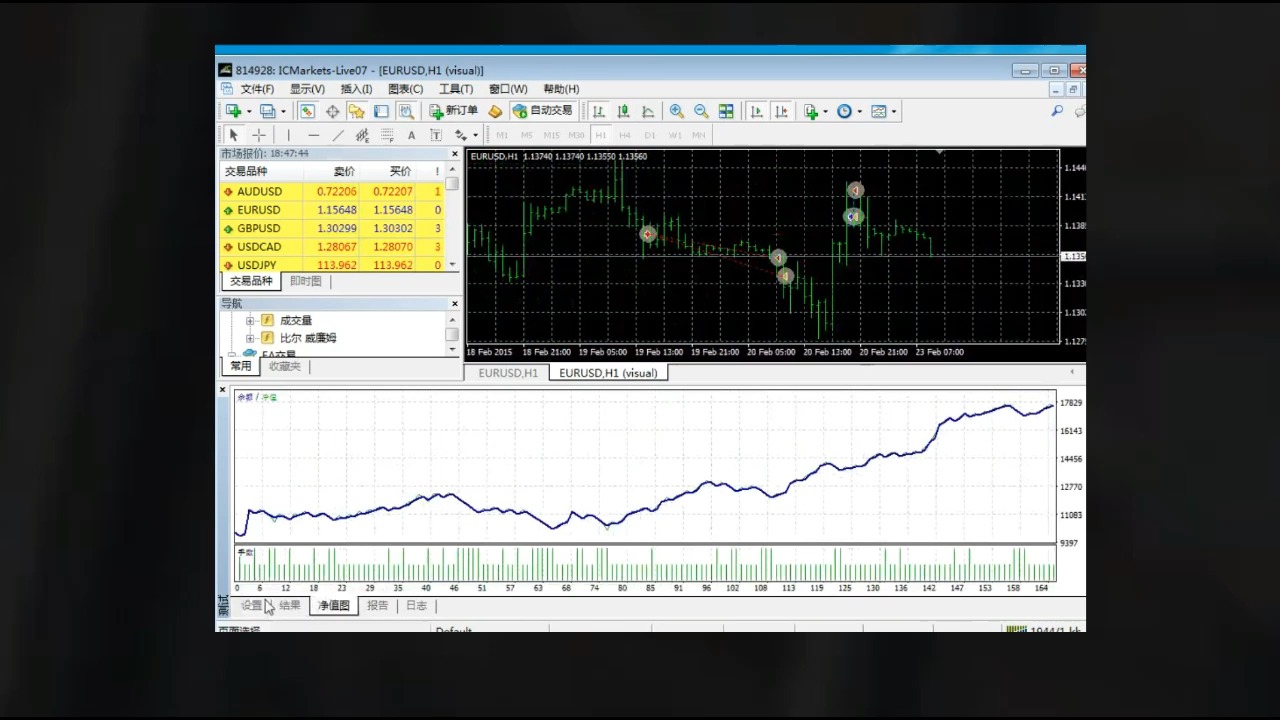Open the indicators dropdown arrow
The image size is (1280, 720).
click(825, 112)
